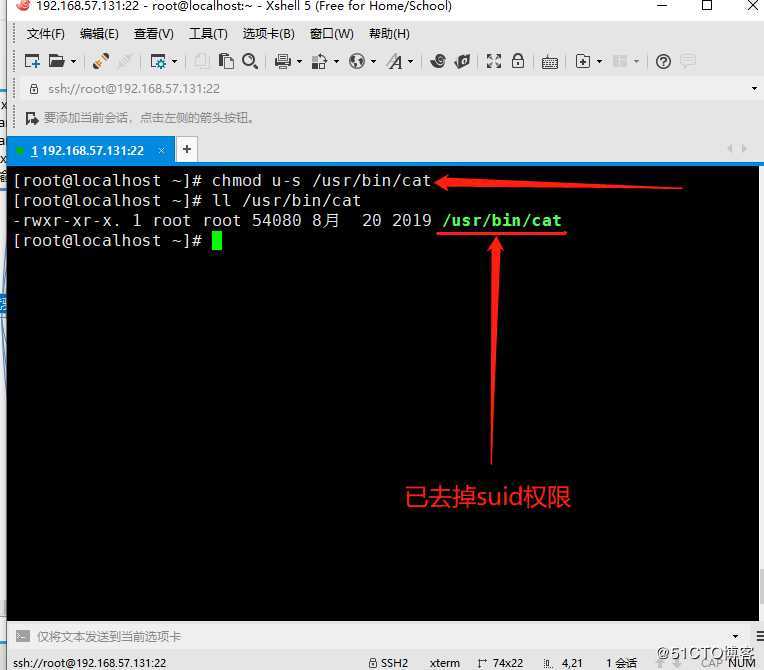This screenshot has width=764, height=670.
Task: Click the Print icon
Action: (x=283, y=61)
